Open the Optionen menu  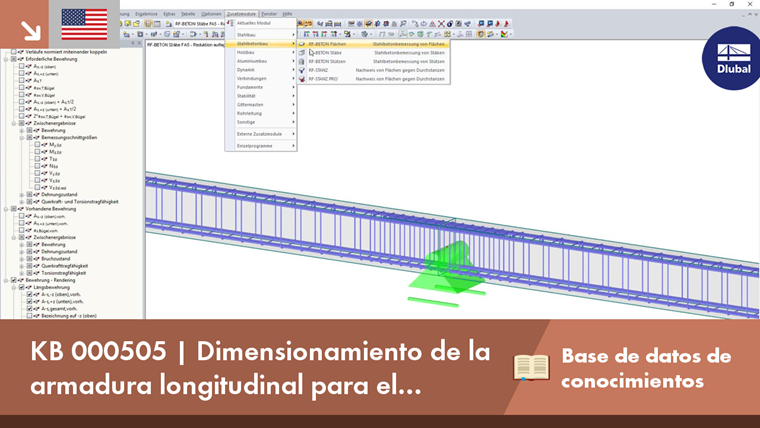[211, 14]
